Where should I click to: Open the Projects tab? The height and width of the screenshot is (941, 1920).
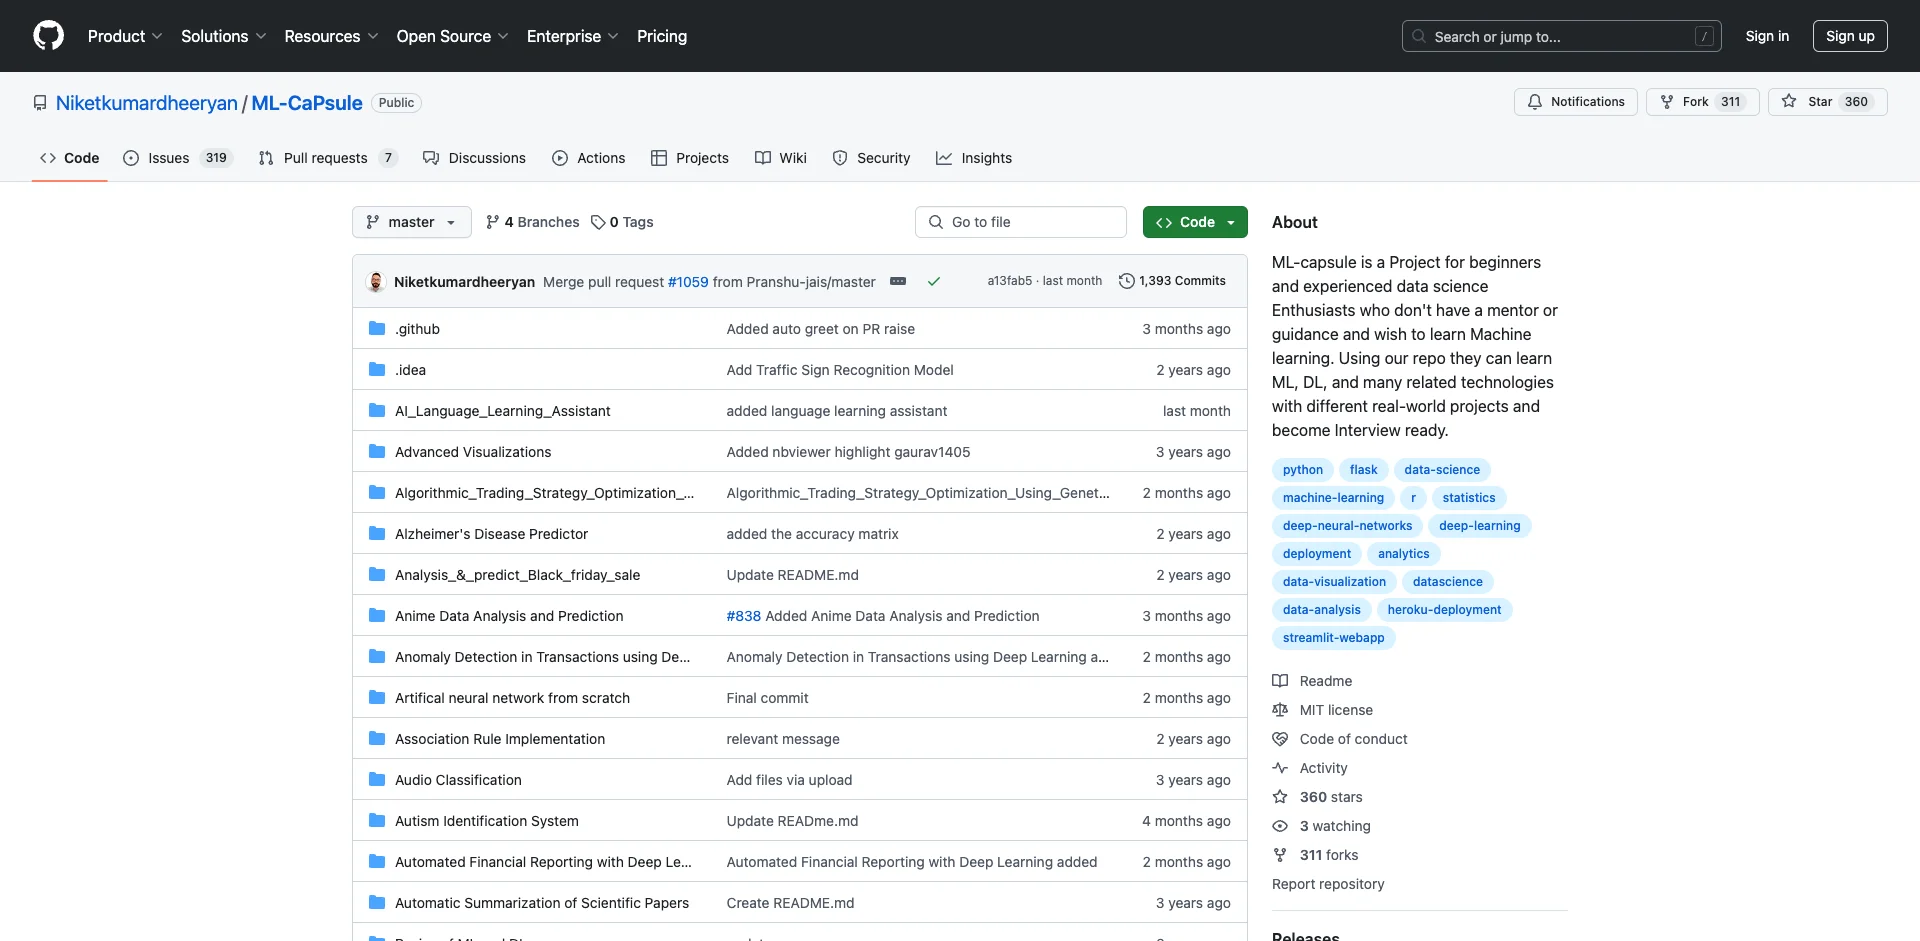click(690, 158)
